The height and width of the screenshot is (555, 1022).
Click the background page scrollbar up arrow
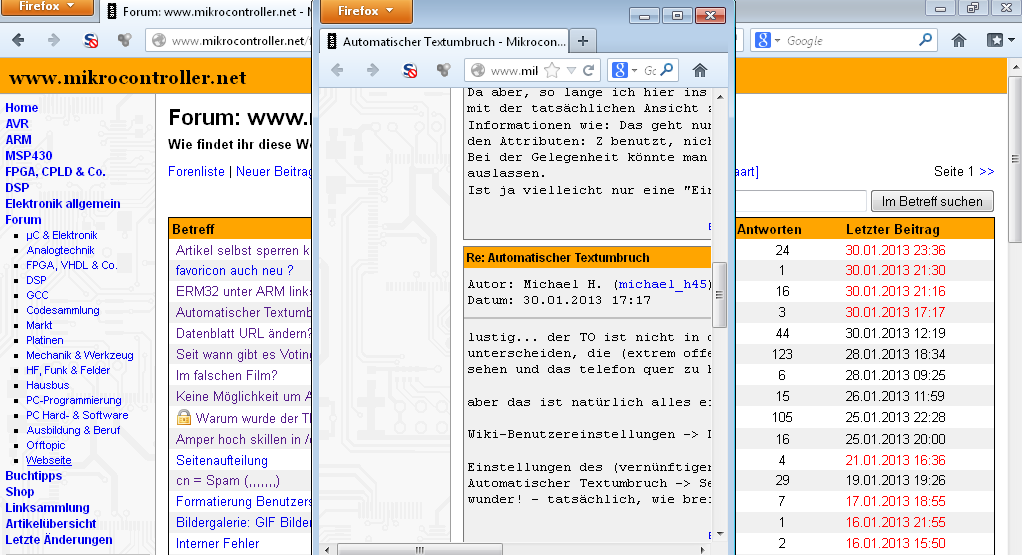pos(1015,66)
